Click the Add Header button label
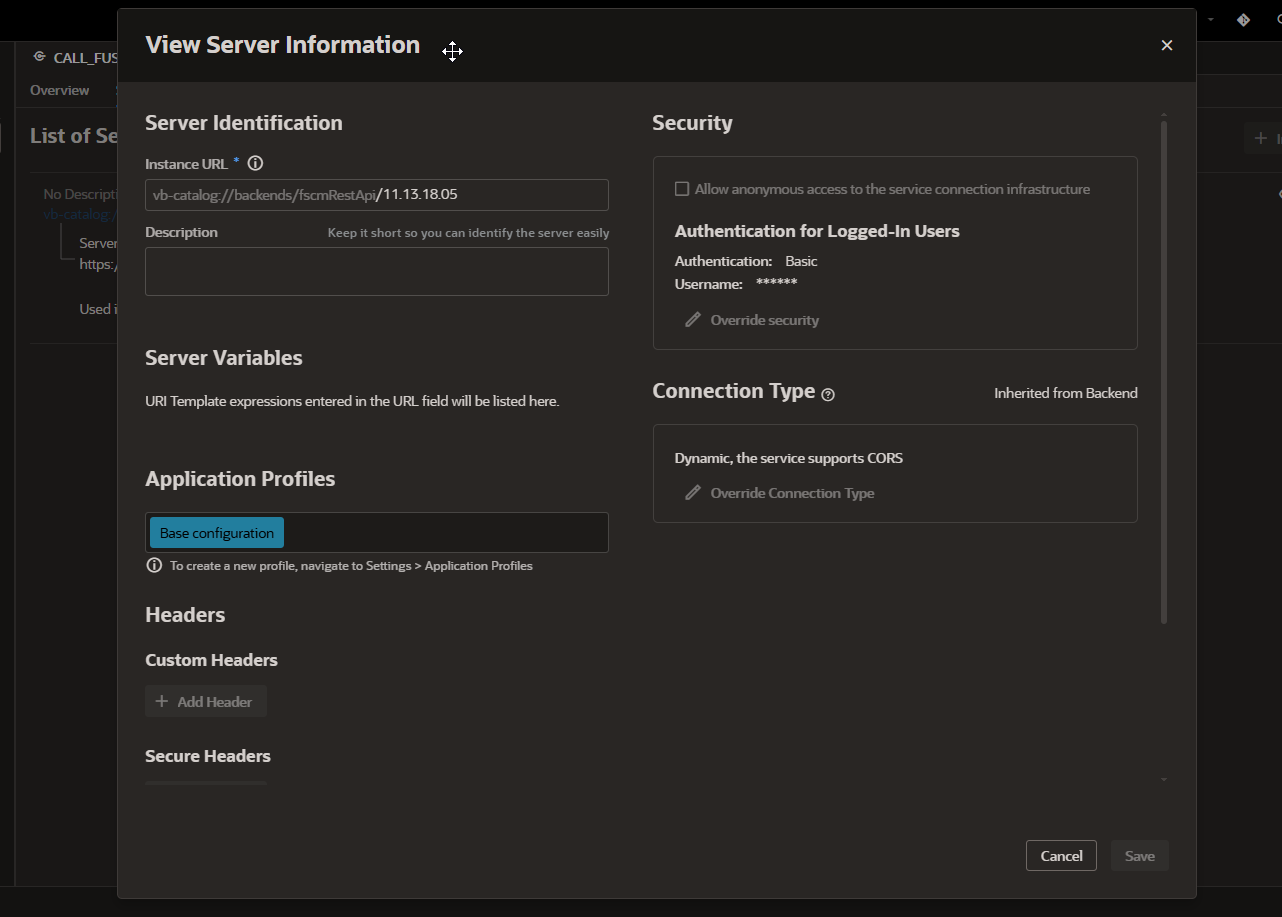The image size is (1282, 917). 215,702
